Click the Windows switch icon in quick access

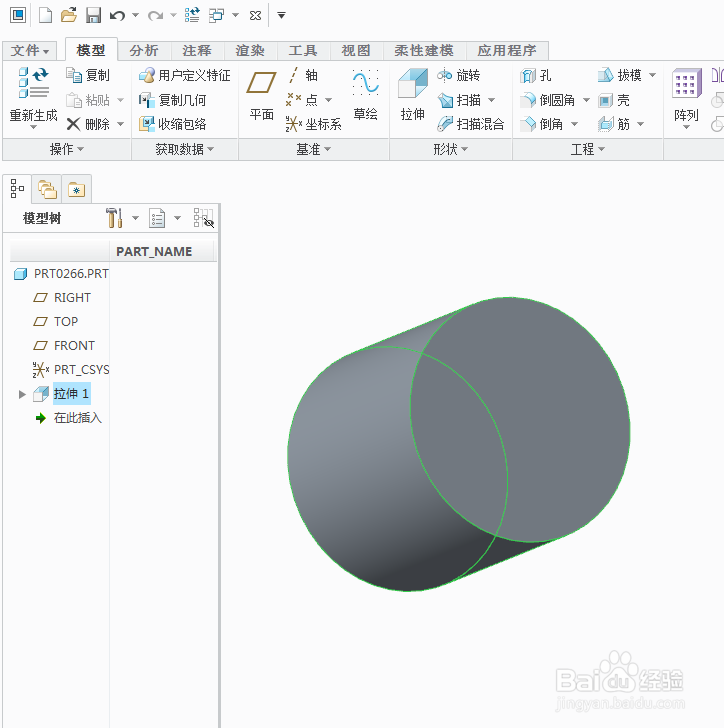216,15
